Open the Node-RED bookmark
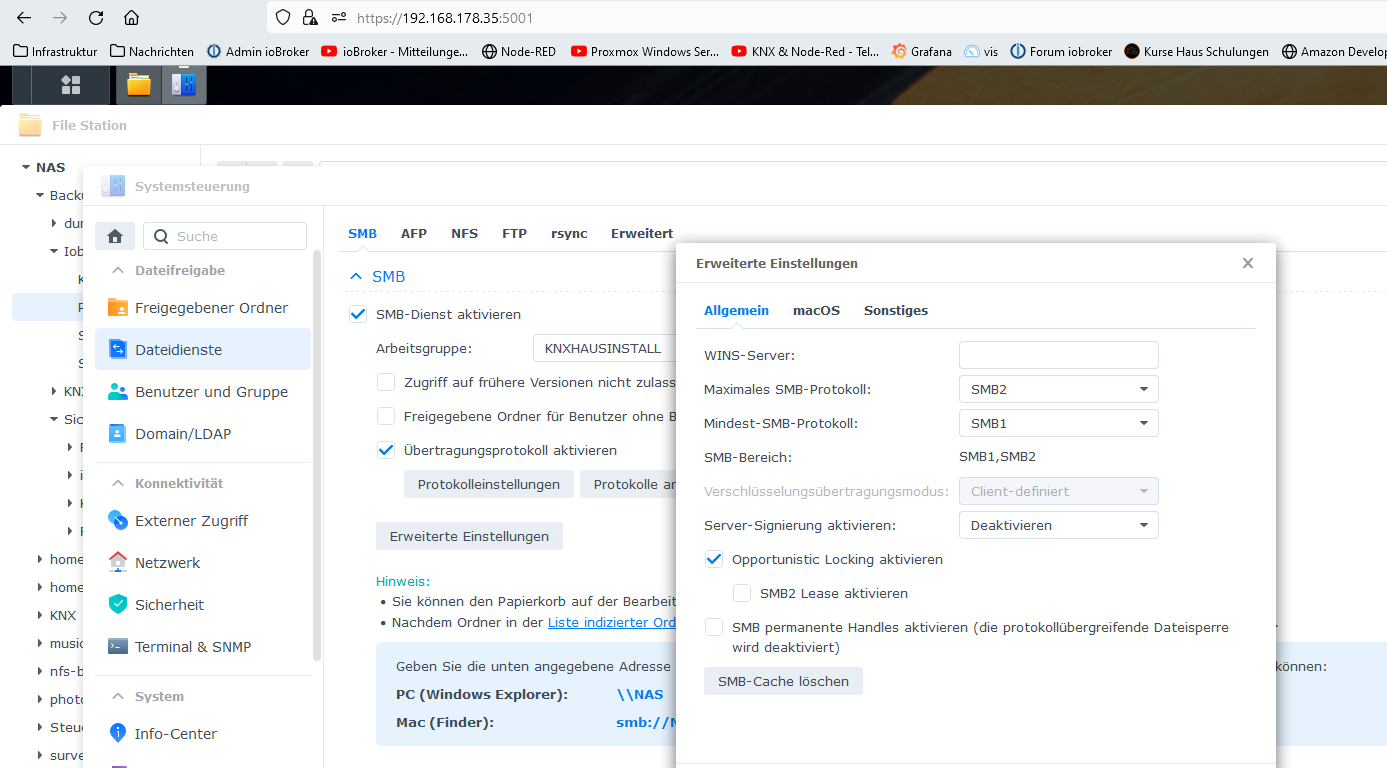 coord(518,51)
